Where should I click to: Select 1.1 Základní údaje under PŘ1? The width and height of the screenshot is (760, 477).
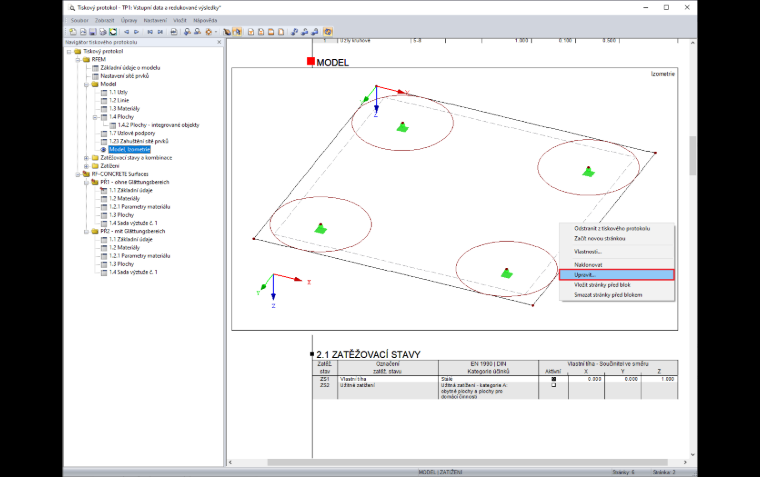[x=130, y=191]
